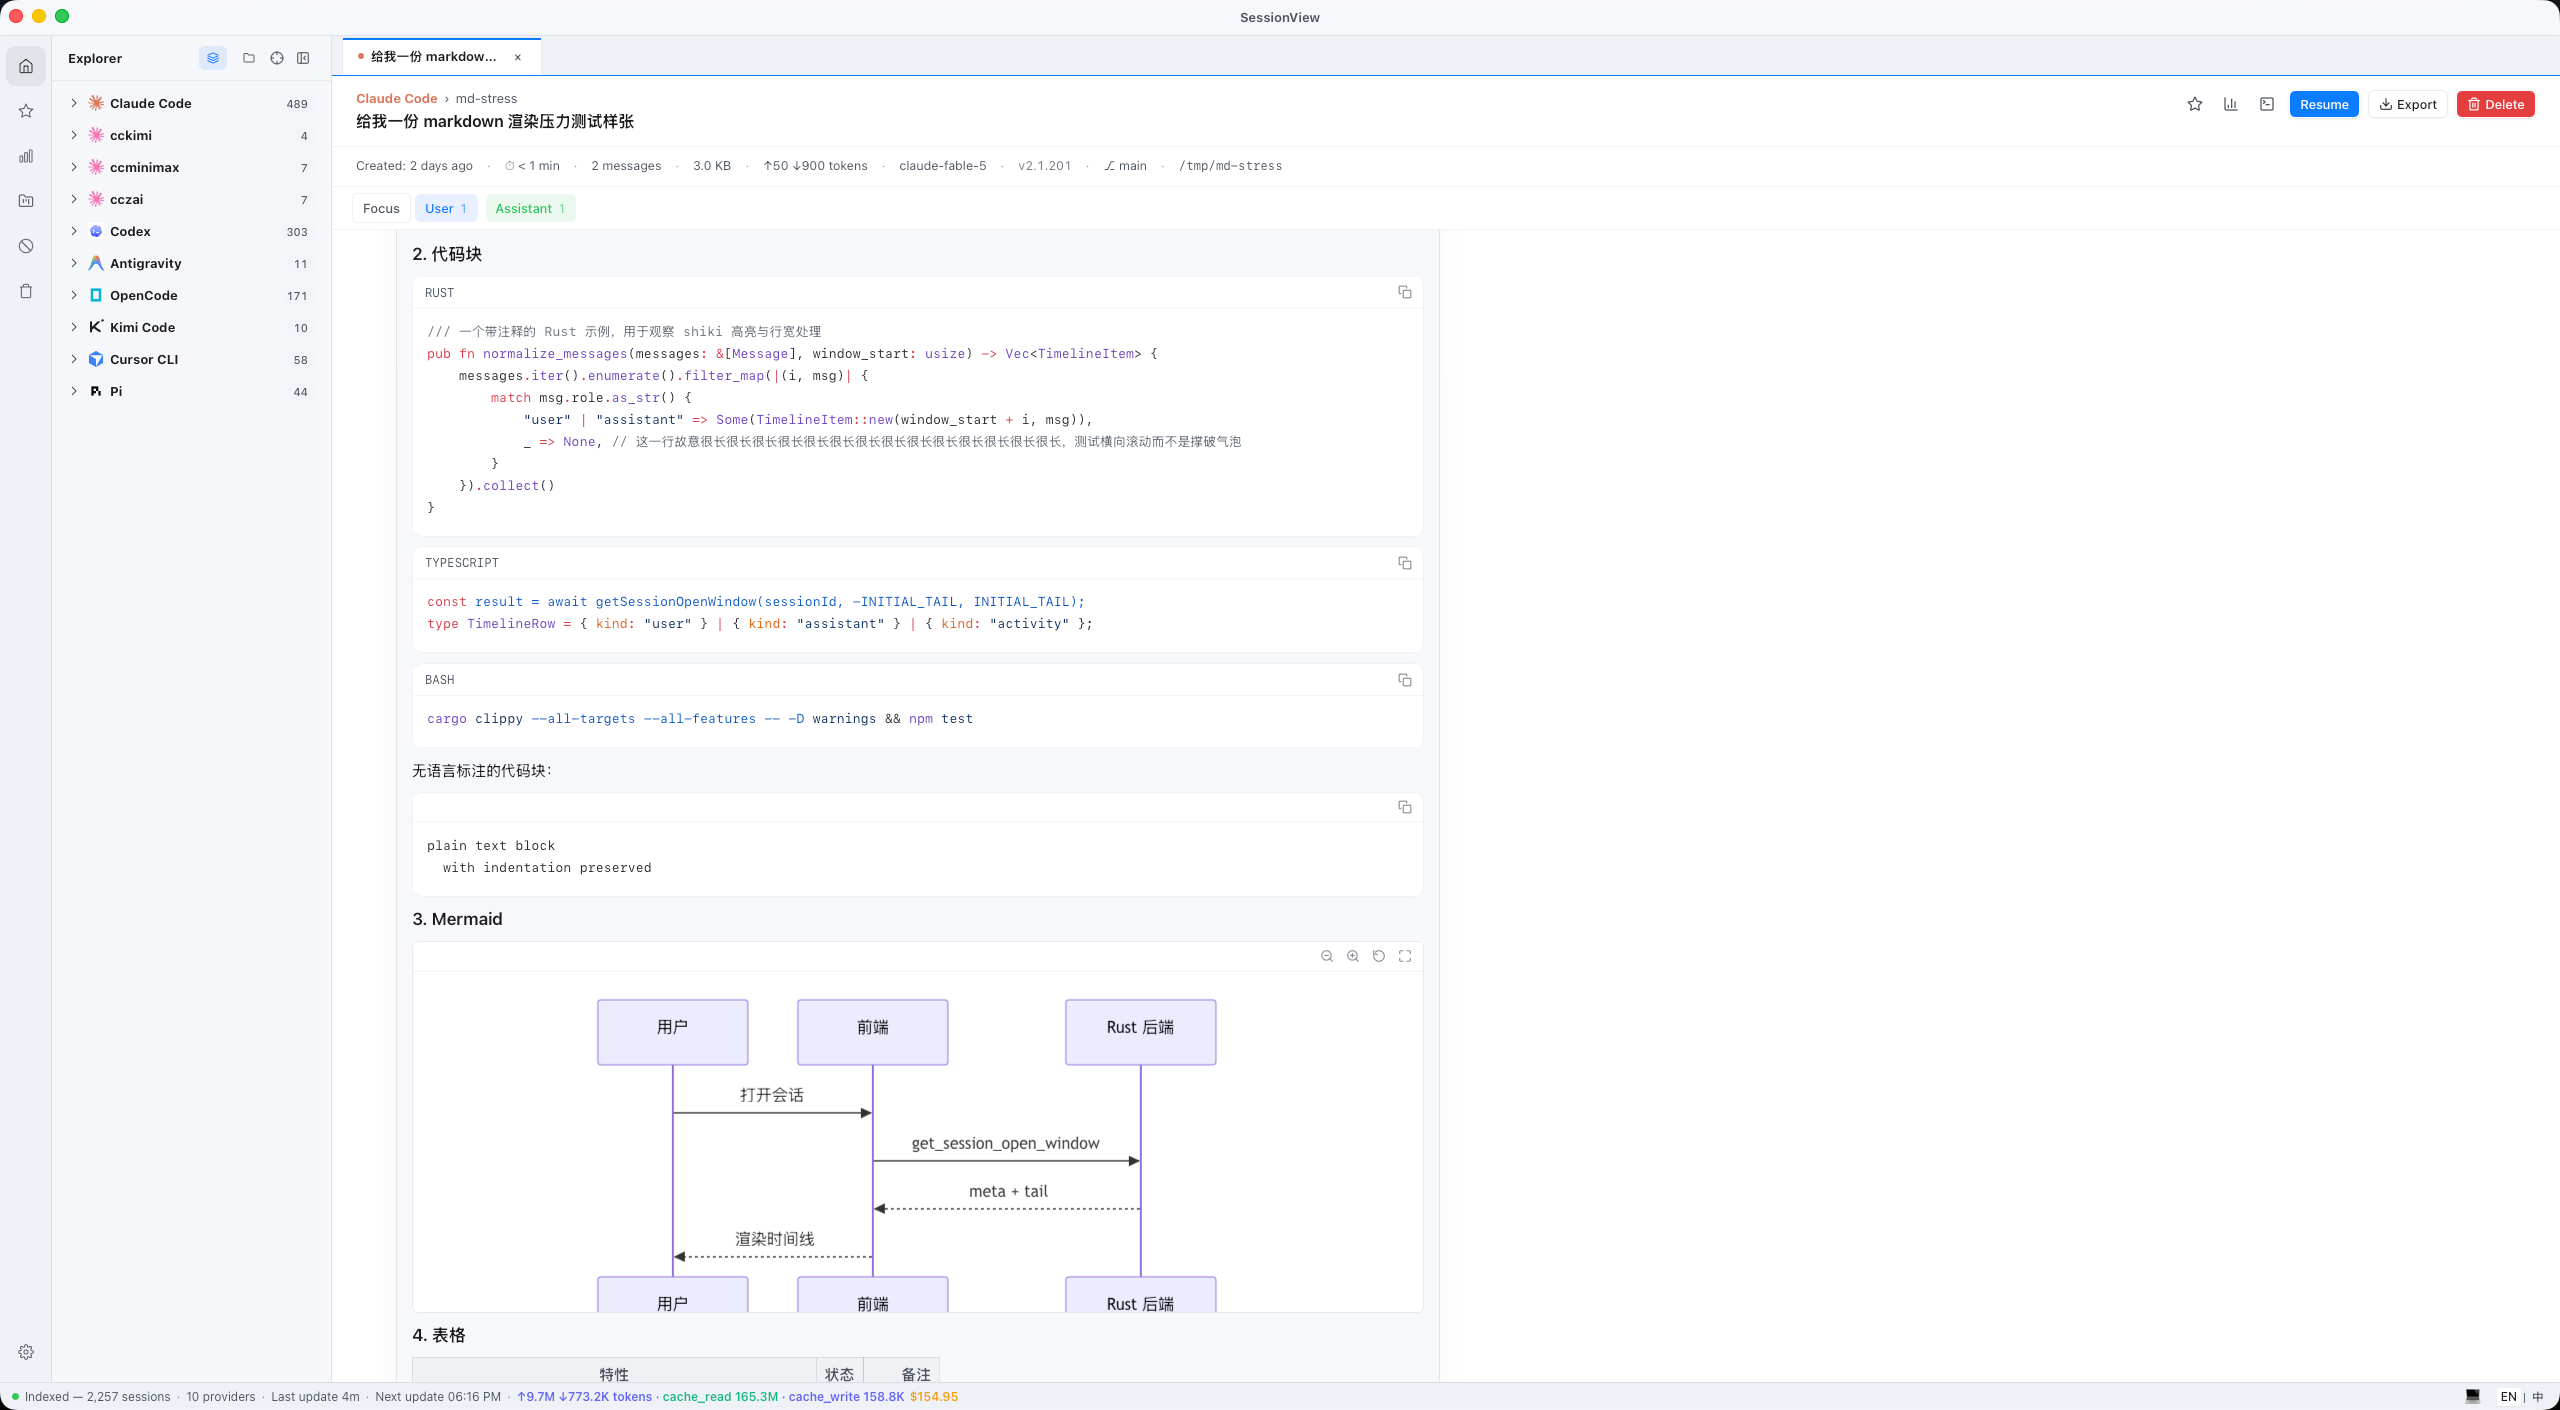Open Mermaid diagram in fullscreen
The height and width of the screenshot is (1410, 2560).
coord(1405,956)
